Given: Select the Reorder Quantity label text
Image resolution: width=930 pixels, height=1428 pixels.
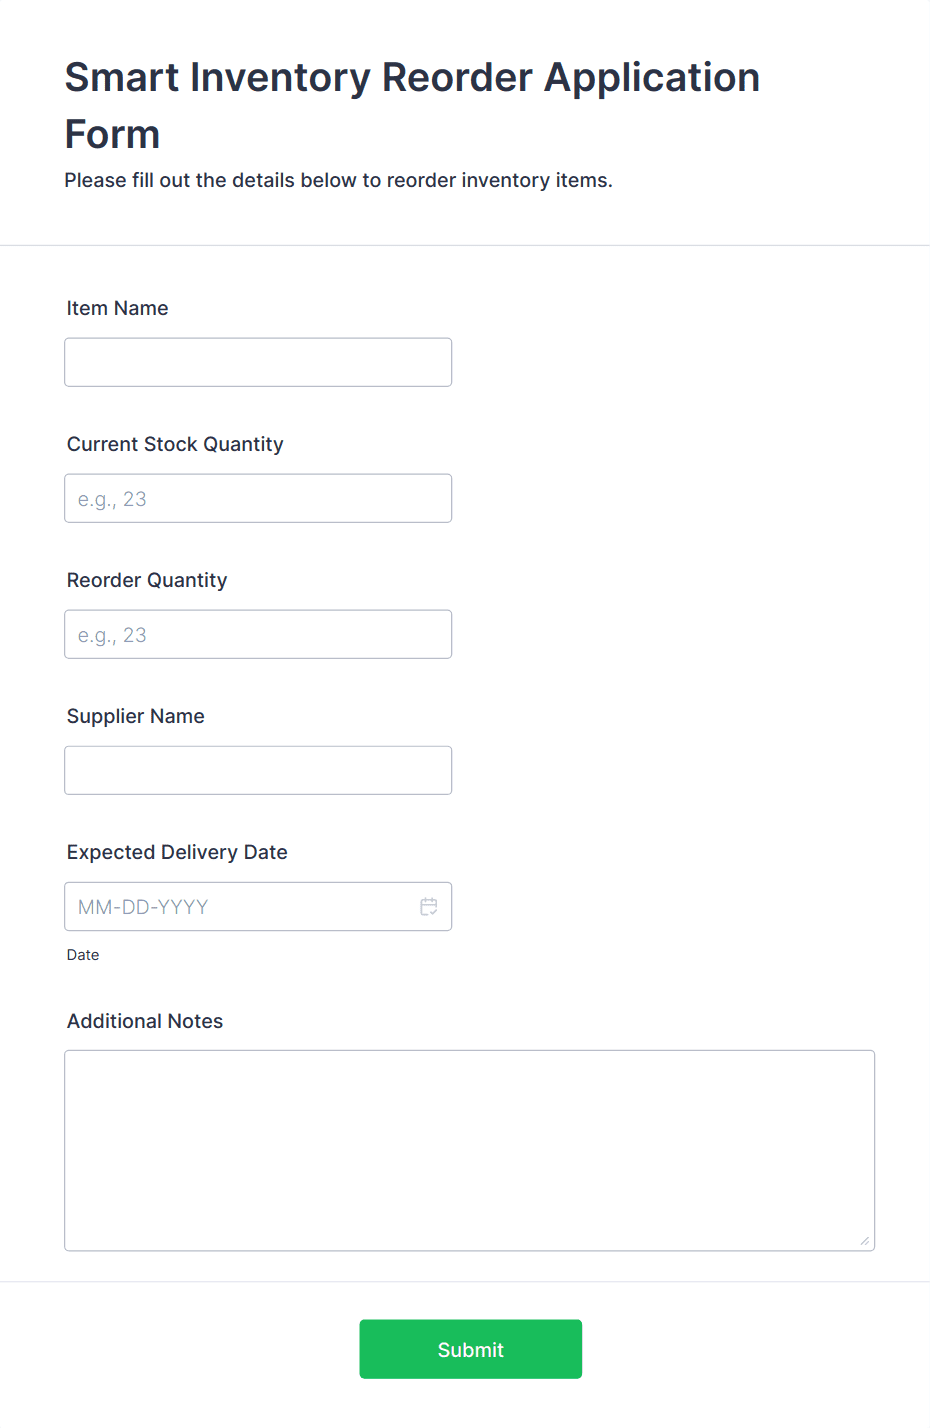Looking at the screenshot, I should point(147,580).
